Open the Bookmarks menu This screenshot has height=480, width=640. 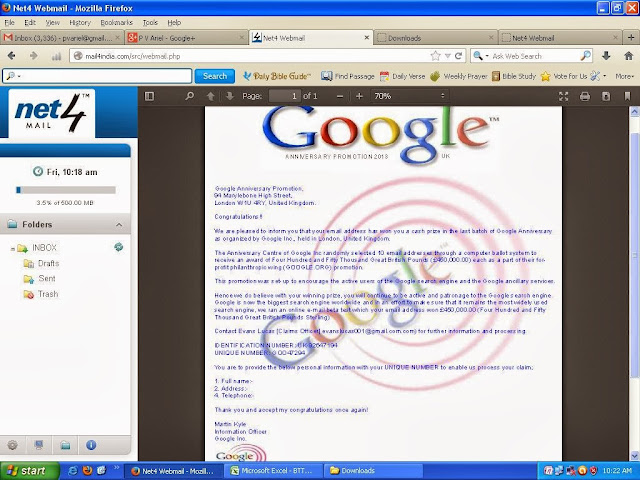[116, 23]
